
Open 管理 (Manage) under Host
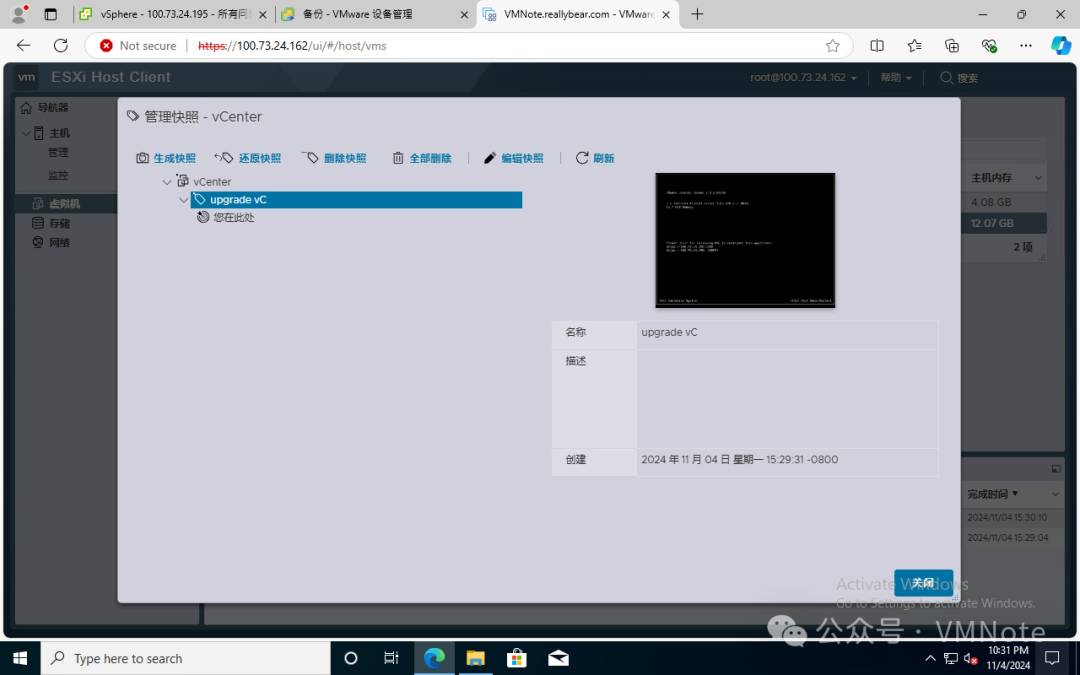(58, 152)
